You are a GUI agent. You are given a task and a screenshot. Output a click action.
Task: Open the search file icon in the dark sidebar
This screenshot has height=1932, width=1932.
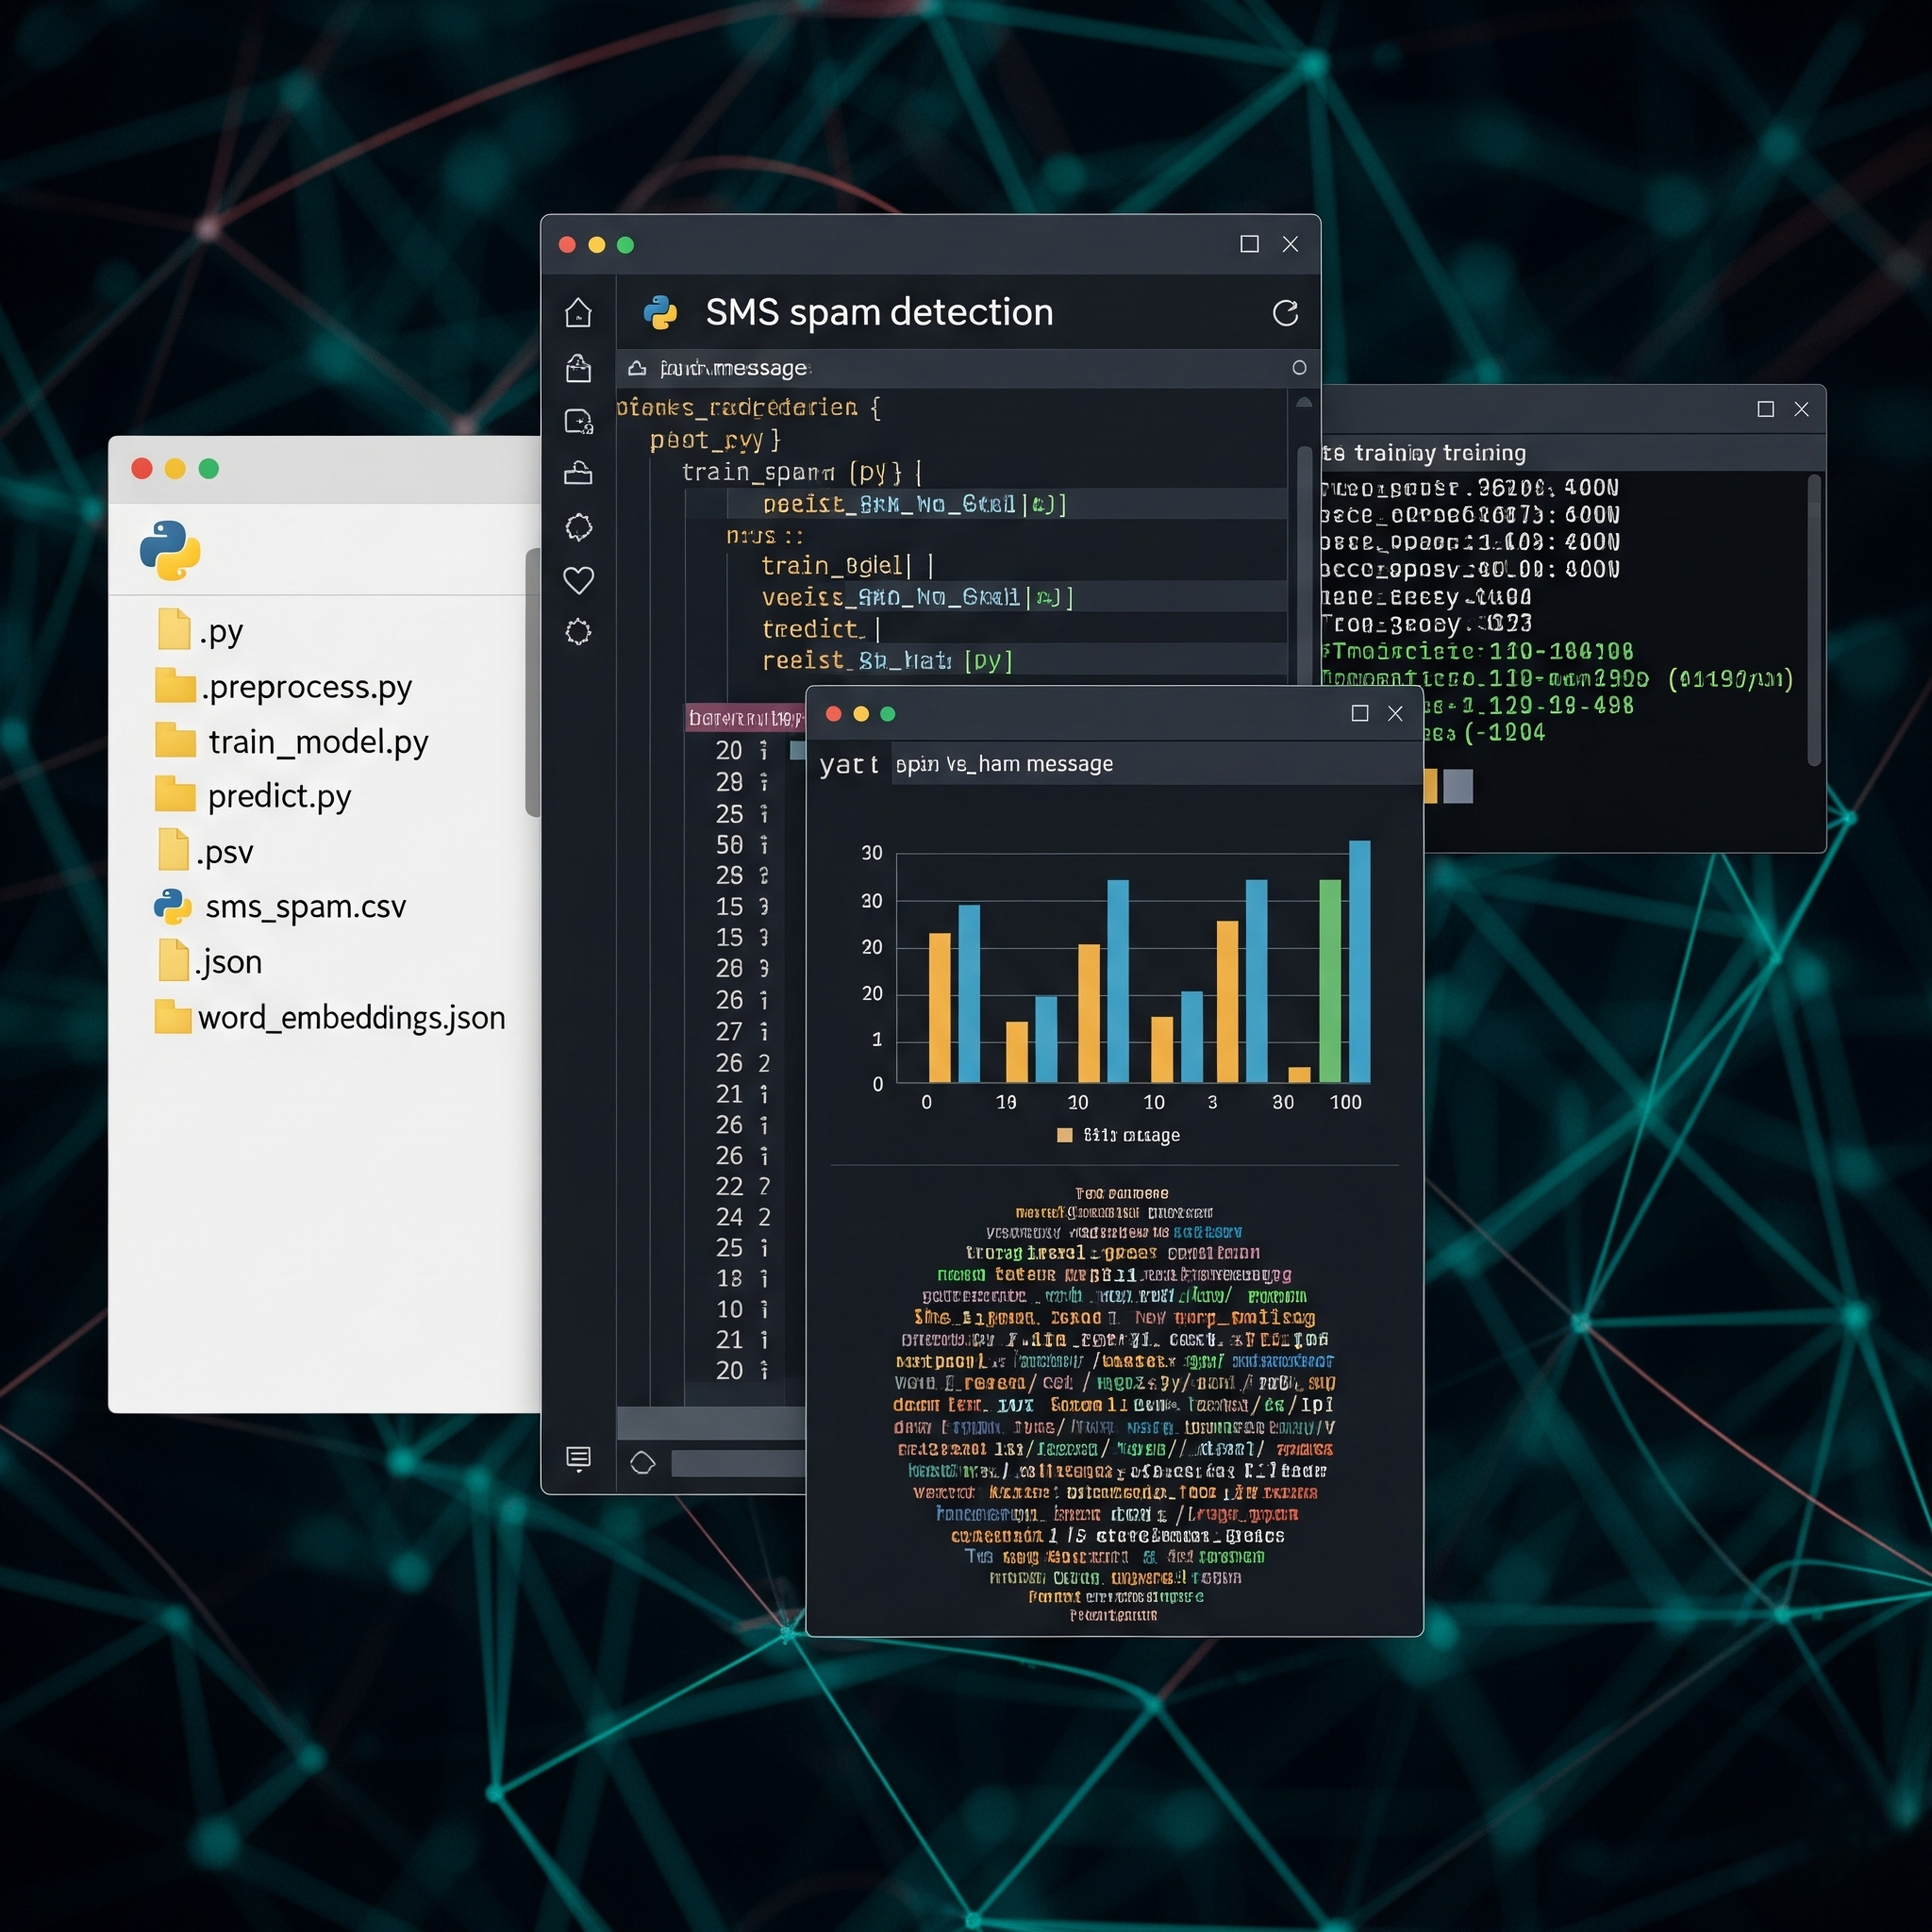coord(579,421)
